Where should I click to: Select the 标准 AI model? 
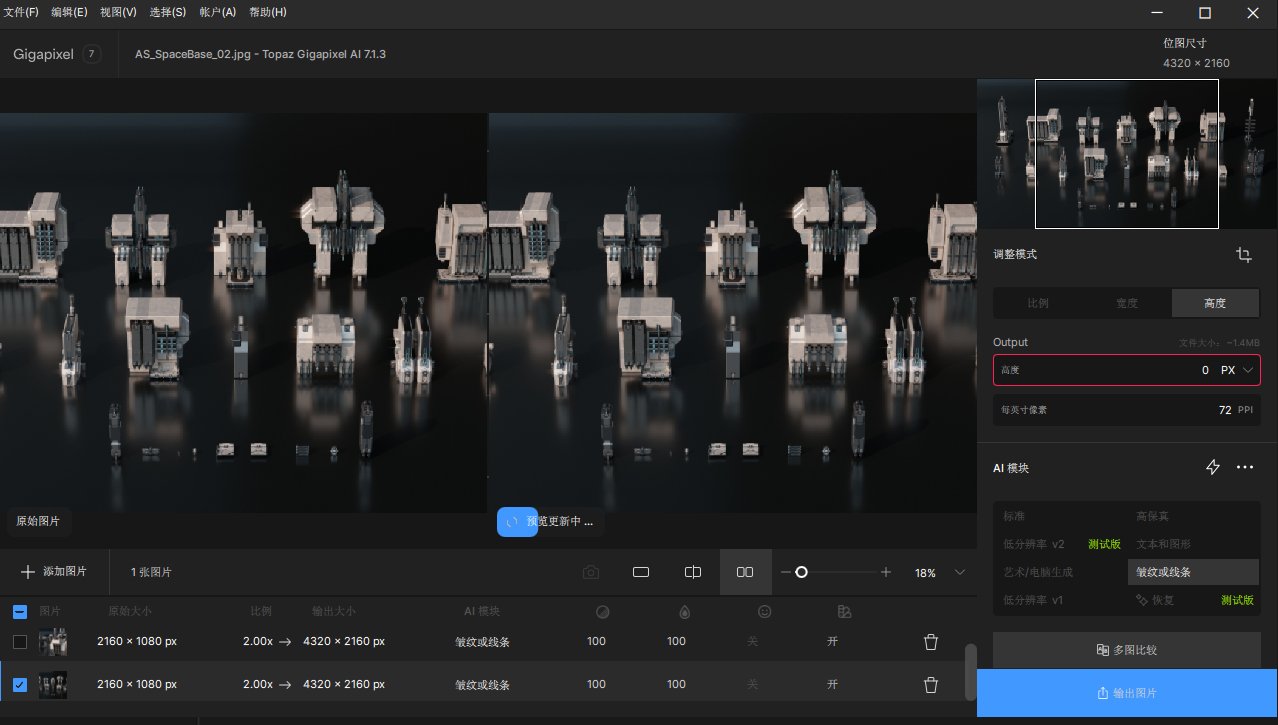click(1013, 516)
